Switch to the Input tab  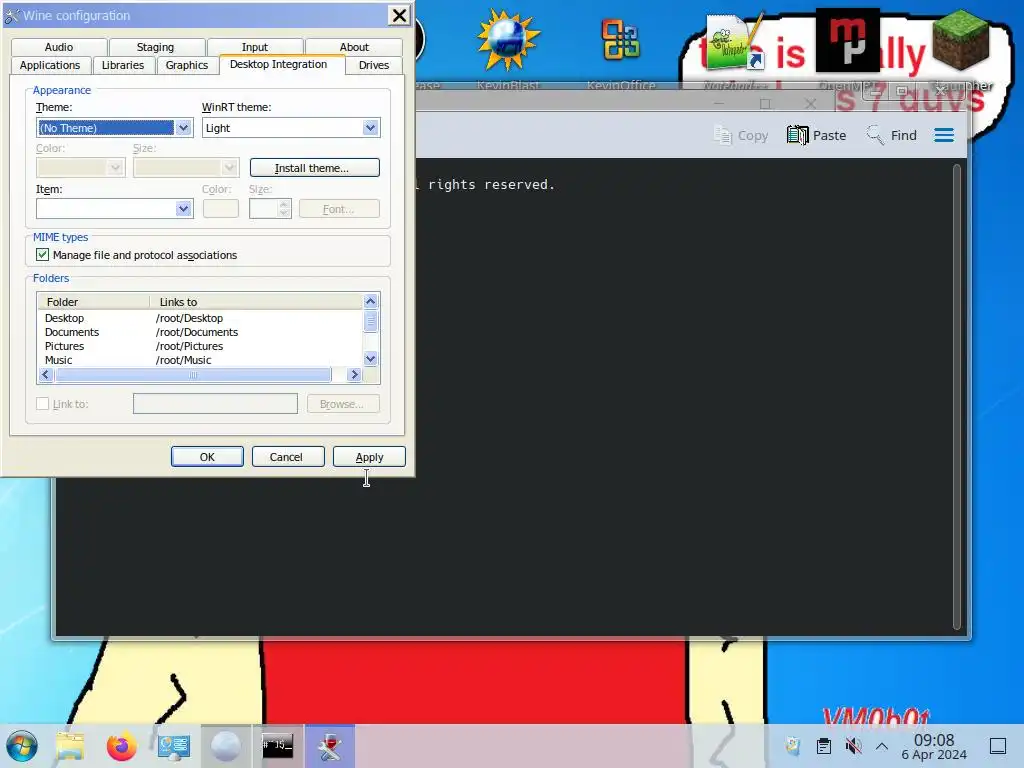pos(255,47)
